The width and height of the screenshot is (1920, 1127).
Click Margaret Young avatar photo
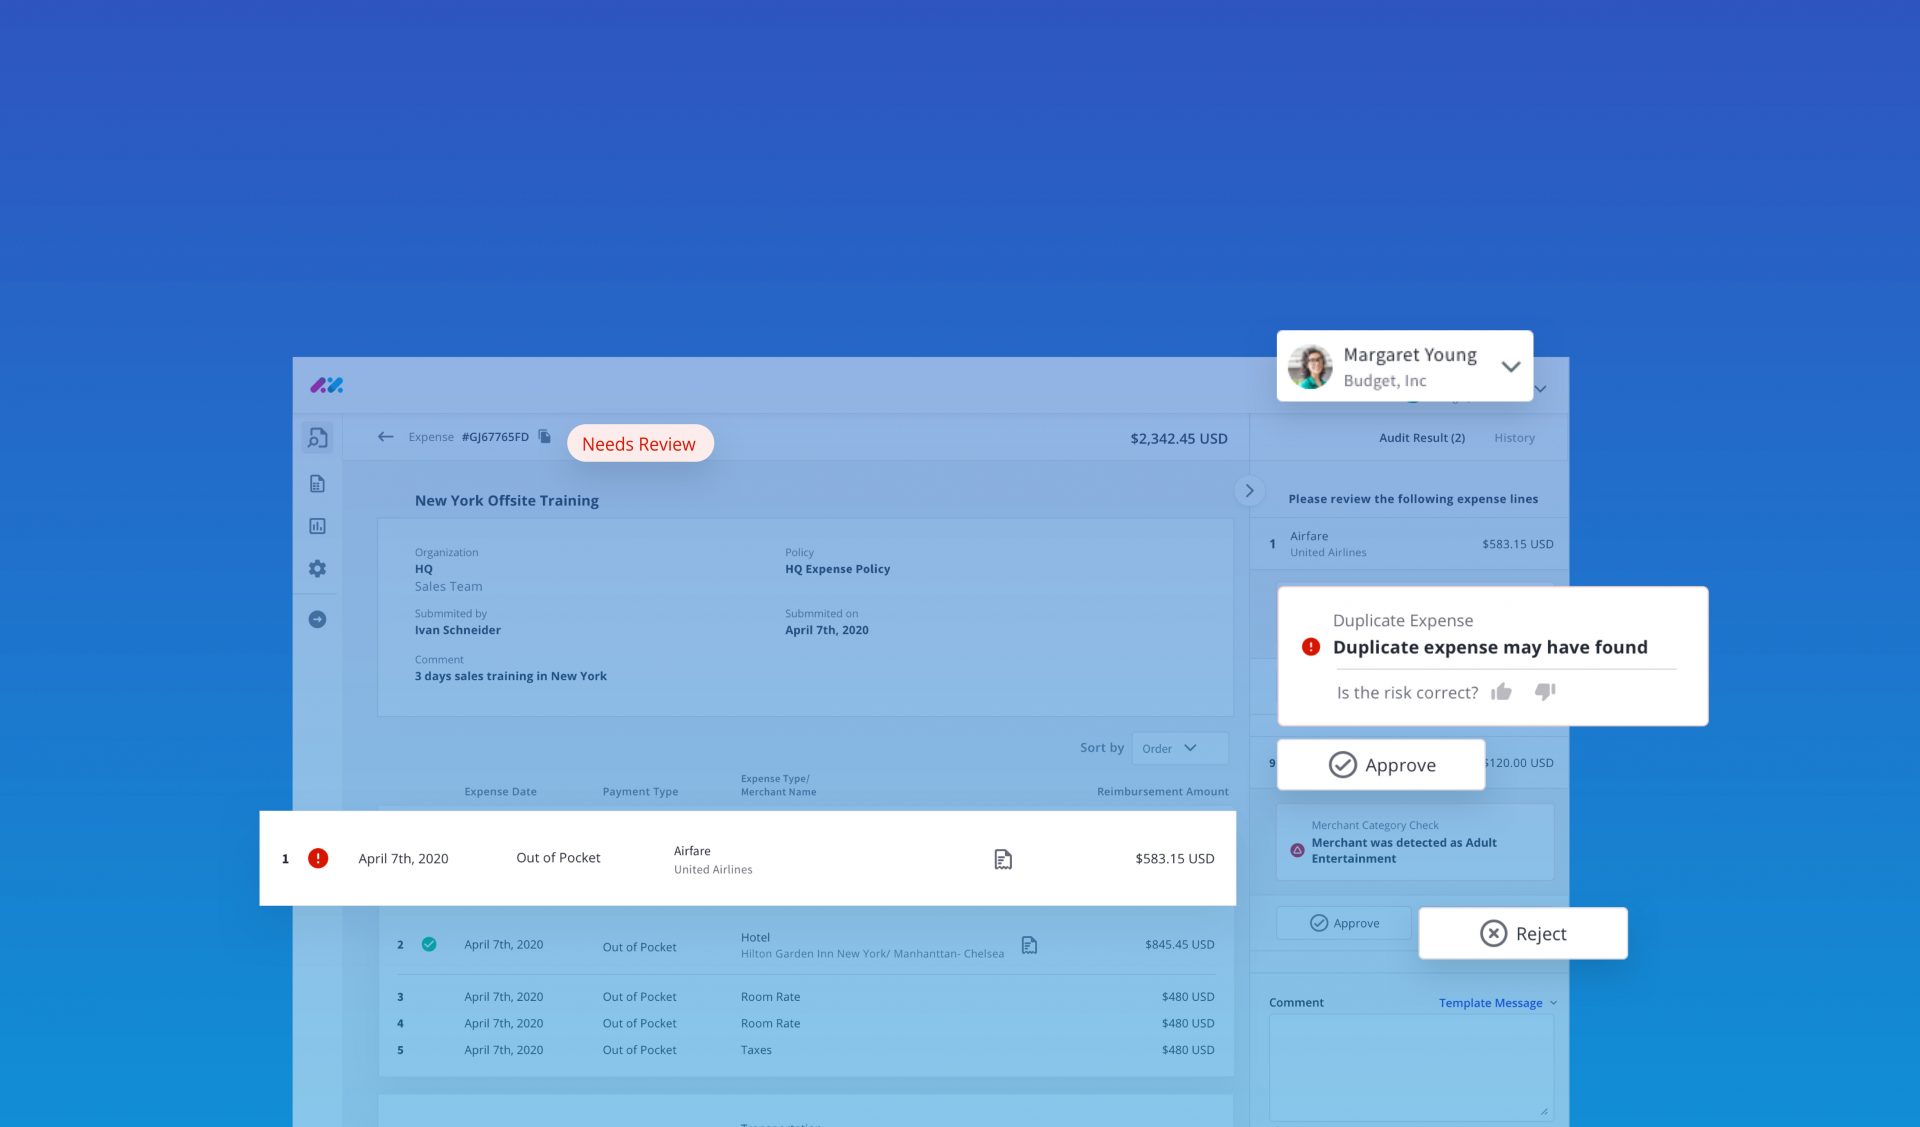1310,367
